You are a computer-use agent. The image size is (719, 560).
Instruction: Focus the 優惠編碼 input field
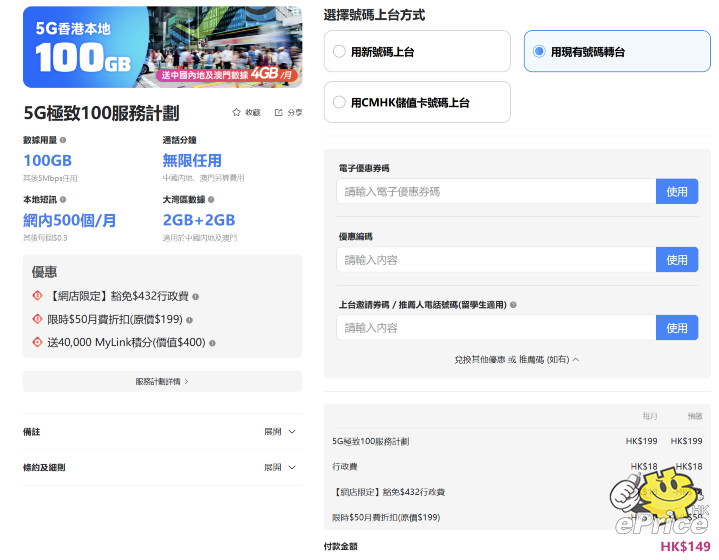tap(496, 260)
